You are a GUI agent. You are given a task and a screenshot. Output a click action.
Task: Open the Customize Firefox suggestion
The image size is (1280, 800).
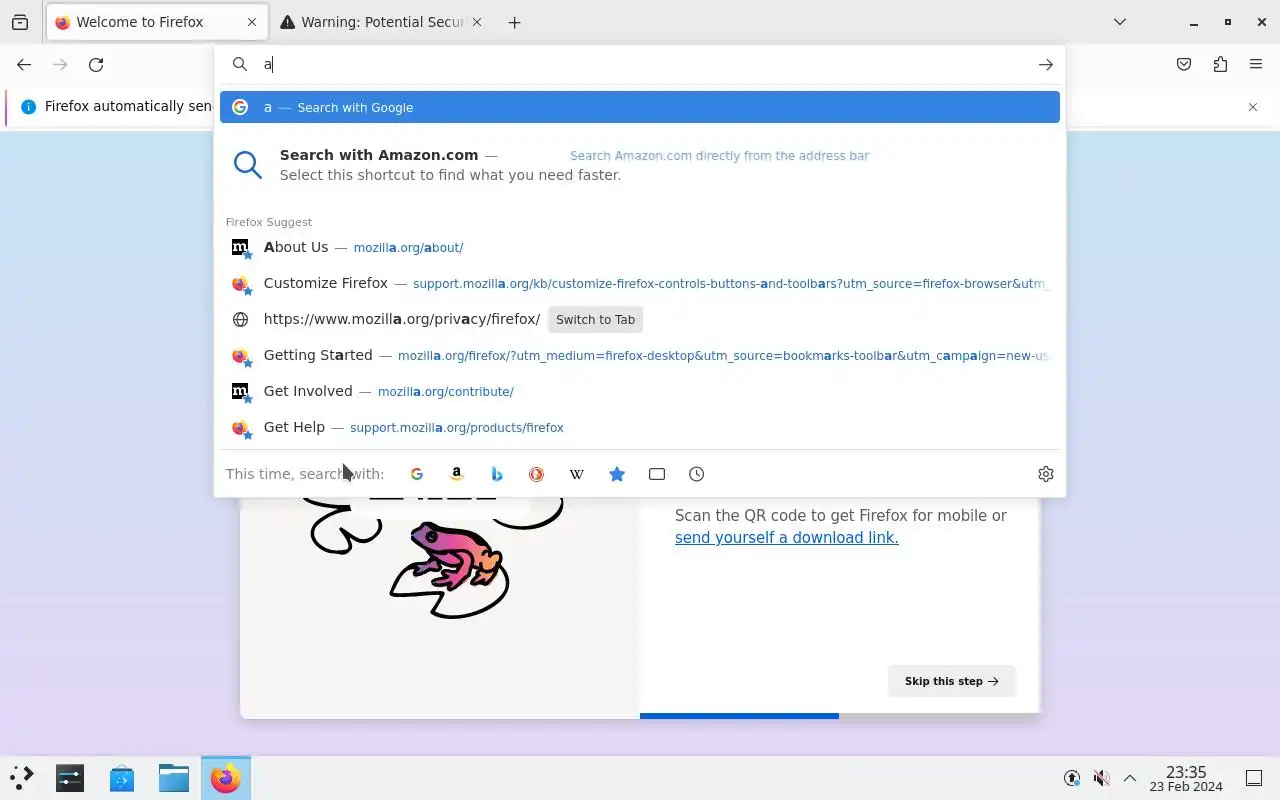(640, 283)
